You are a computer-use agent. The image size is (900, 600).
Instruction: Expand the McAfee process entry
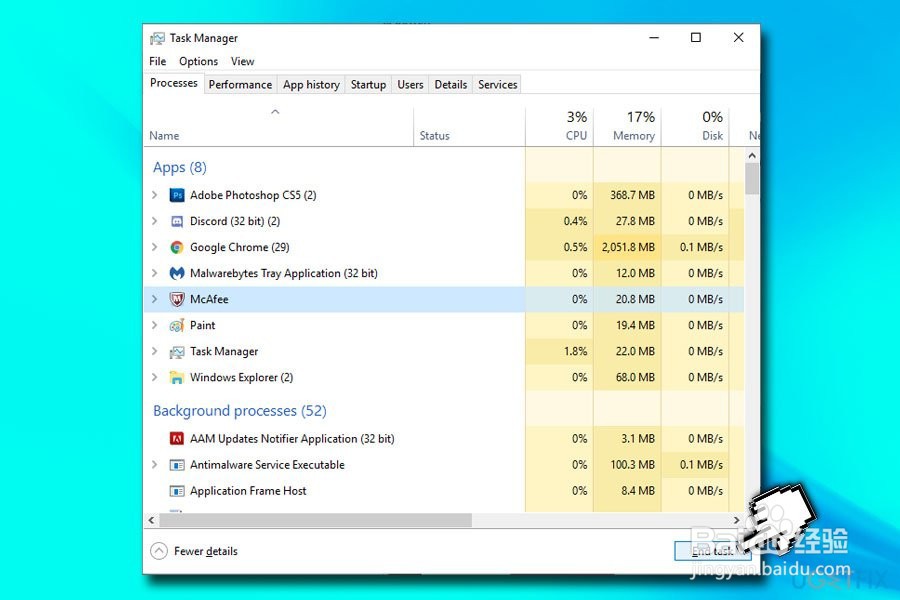click(x=154, y=299)
